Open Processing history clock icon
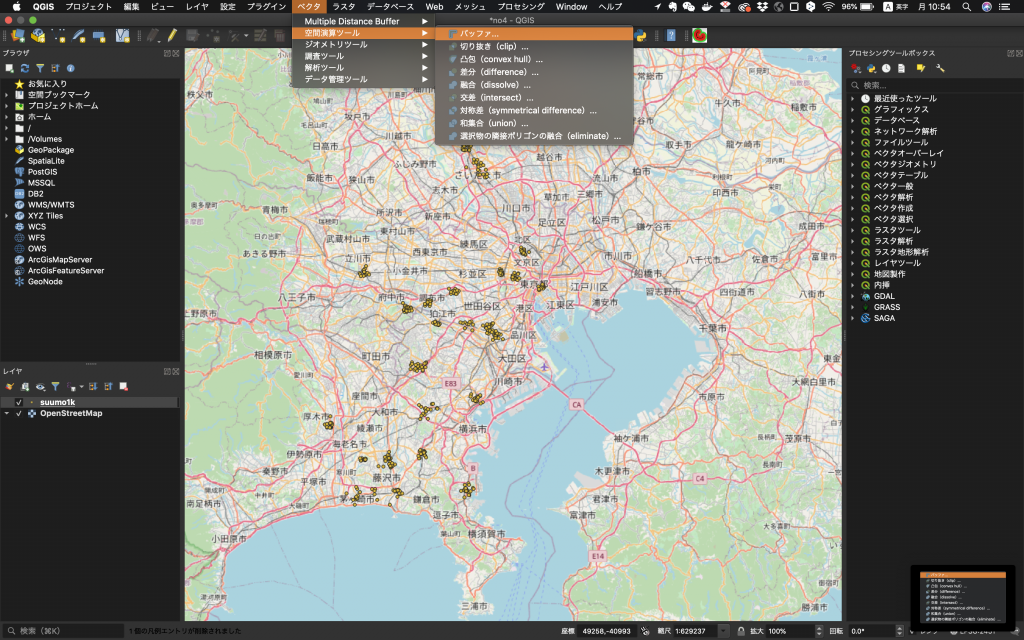Viewport: 1024px width, 640px height. tap(886, 68)
